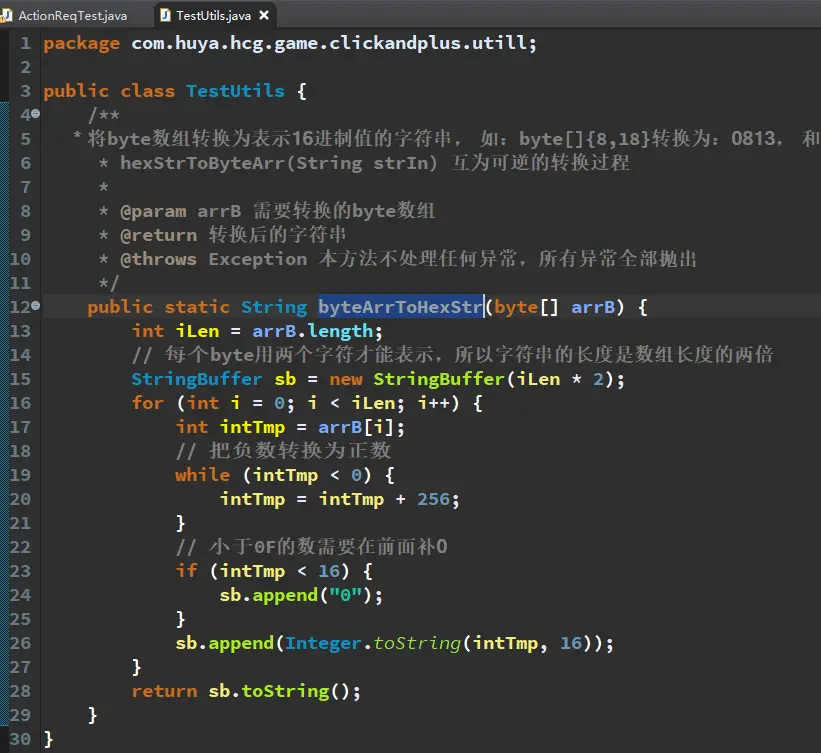Click the arrB parameter in method signature
The image size is (821, 753).
click(x=593, y=307)
